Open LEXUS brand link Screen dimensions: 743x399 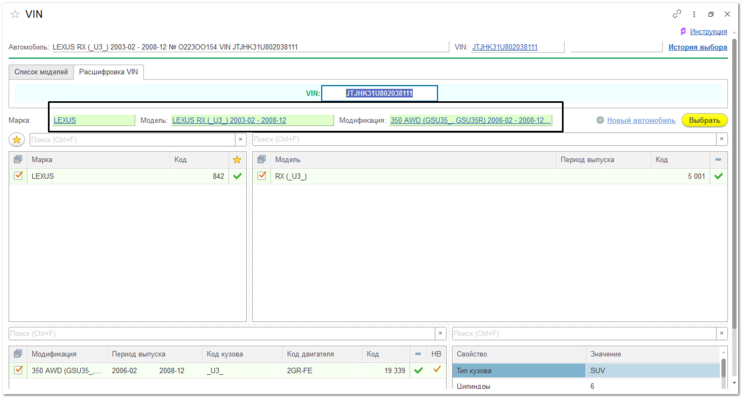click(x=64, y=120)
